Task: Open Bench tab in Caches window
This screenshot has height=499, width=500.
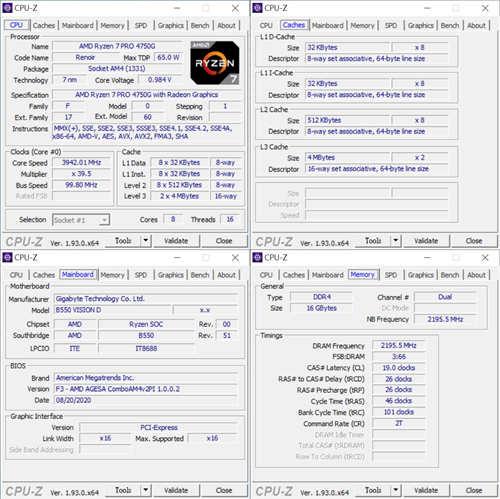Action: pyautogui.click(x=450, y=26)
